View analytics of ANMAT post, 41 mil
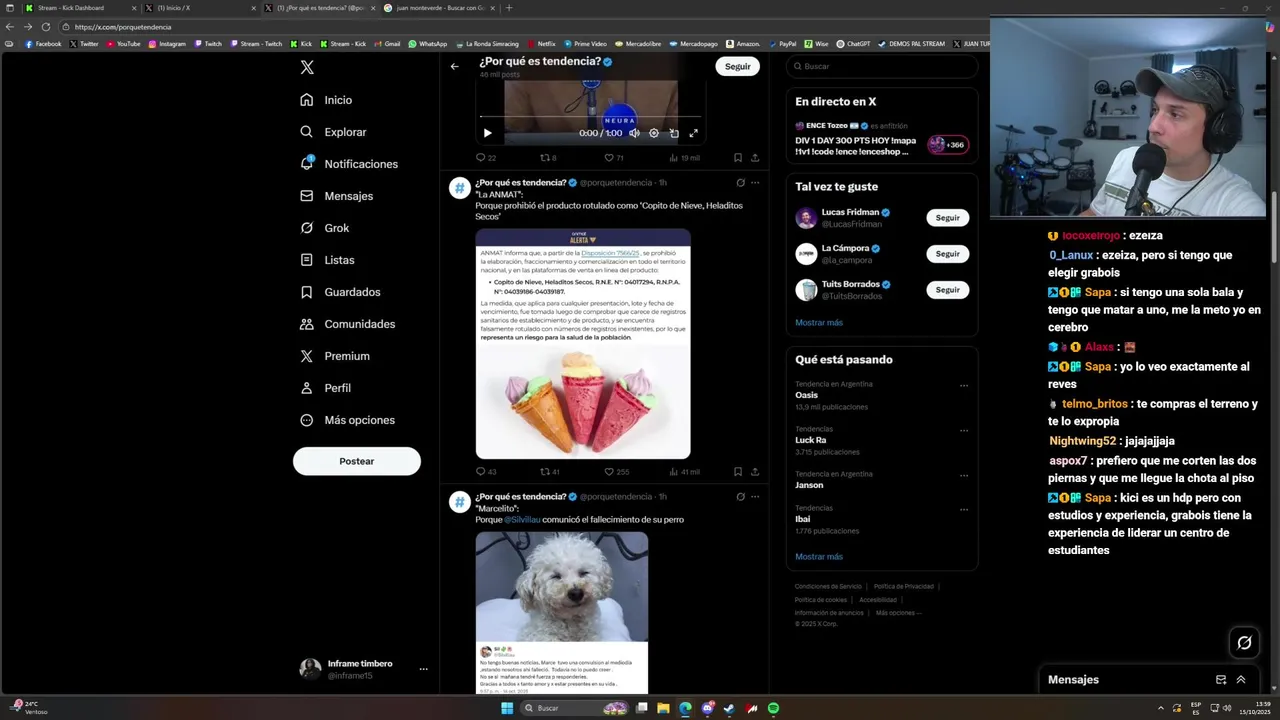The image size is (1280, 720). click(x=684, y=472)
